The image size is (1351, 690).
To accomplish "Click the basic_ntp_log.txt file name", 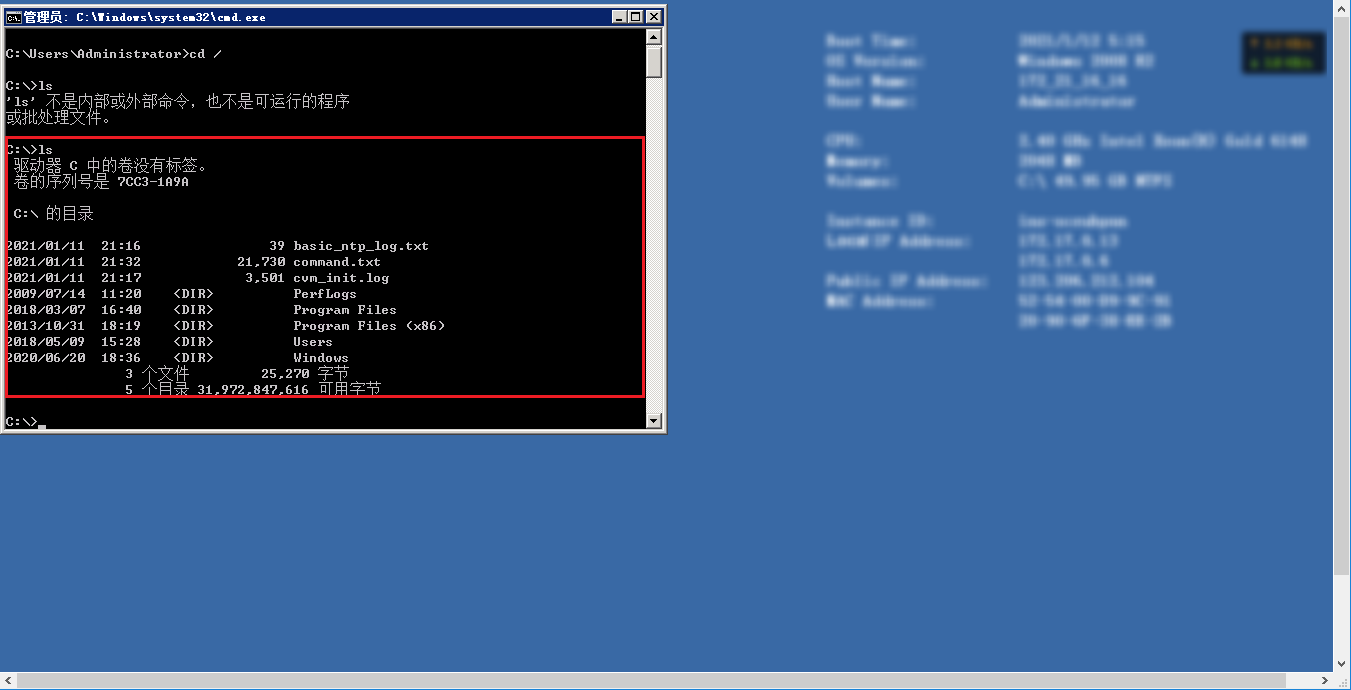I will tap(359, 245).
